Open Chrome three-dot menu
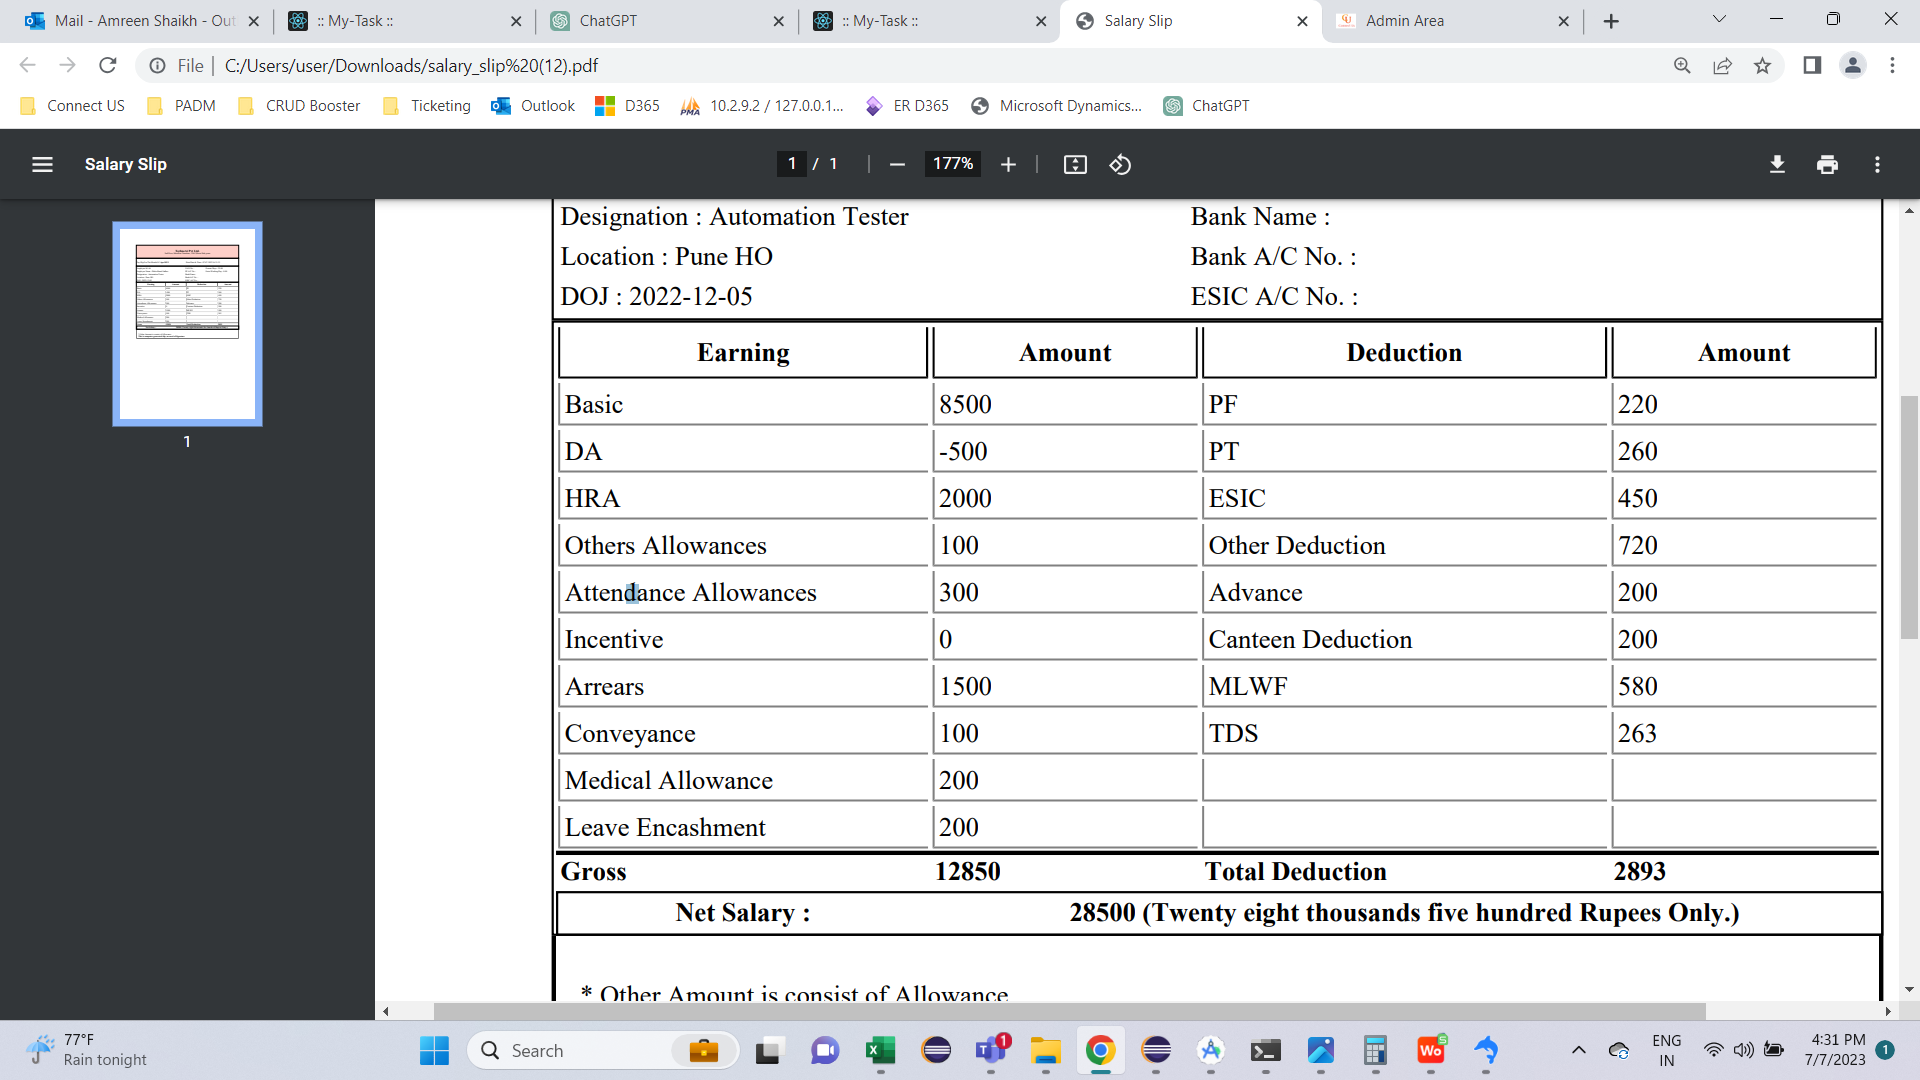The width and height of the screenshot is (1920, 1080). coord(1892,65)
